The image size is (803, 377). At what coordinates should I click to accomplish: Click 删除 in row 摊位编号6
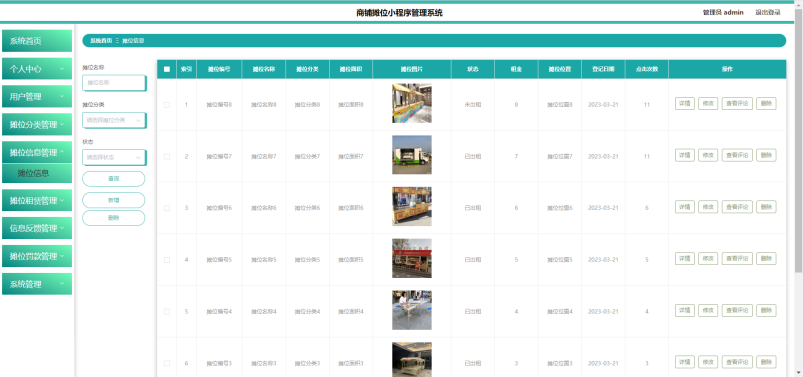pos(766,207)
